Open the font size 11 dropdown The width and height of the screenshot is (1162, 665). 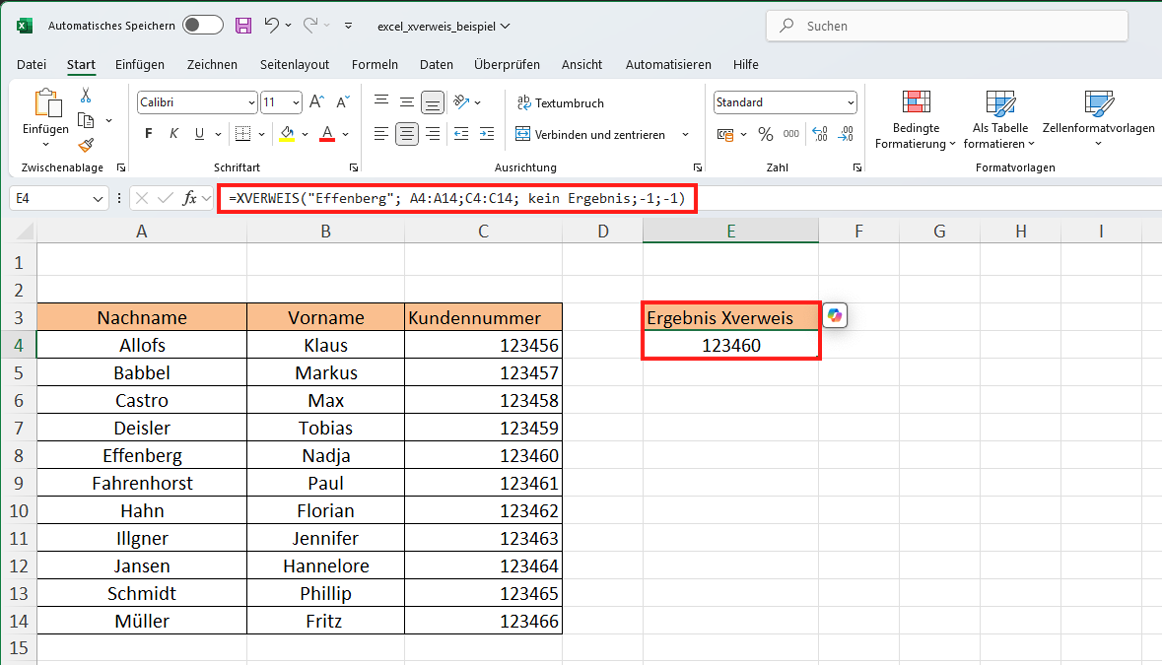coord(296,102)
